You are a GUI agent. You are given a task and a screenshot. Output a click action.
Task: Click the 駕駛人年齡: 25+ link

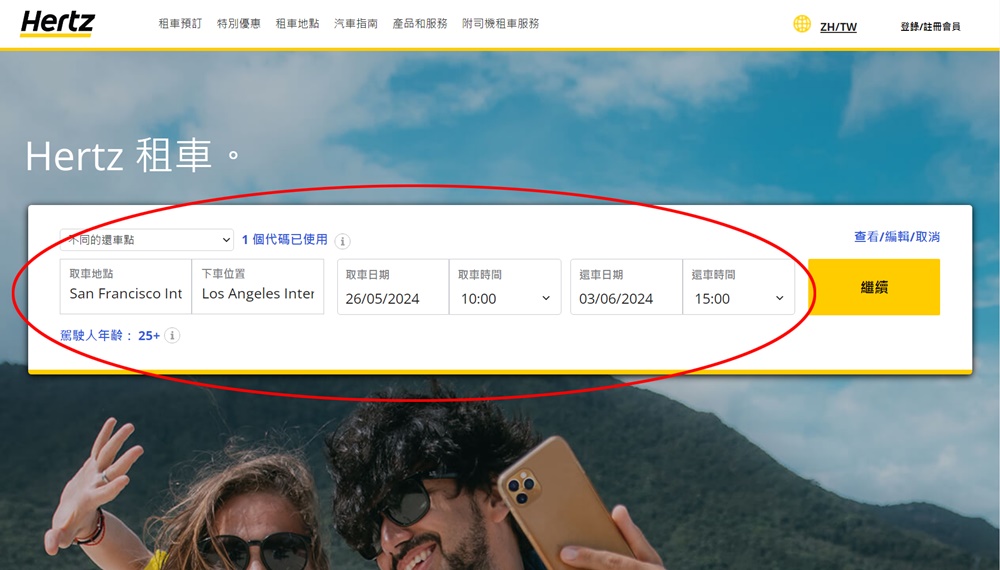tap(110, 335)
